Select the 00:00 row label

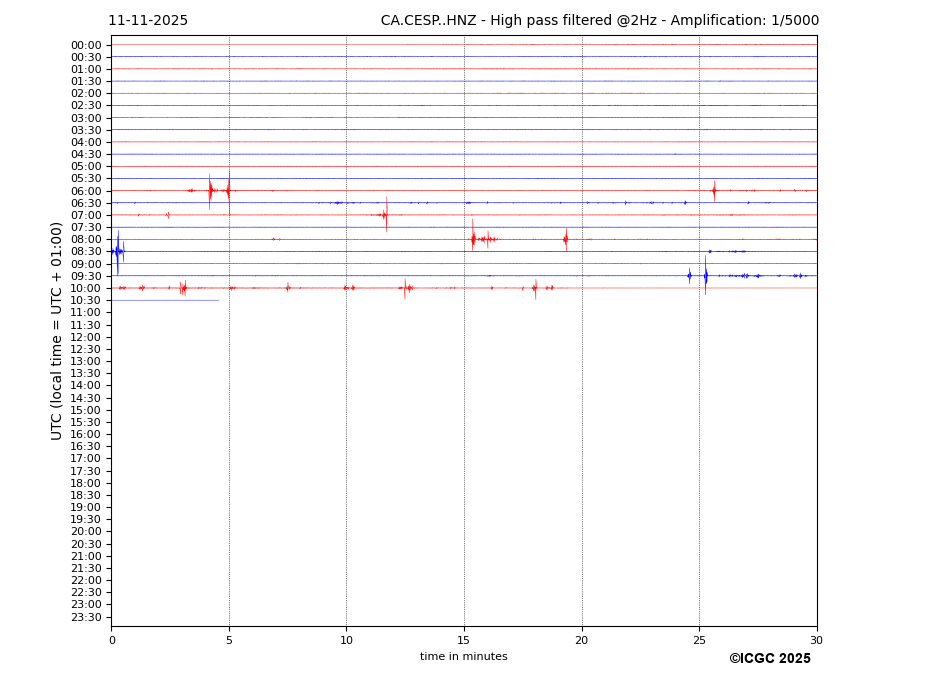(x=86, y=45)
